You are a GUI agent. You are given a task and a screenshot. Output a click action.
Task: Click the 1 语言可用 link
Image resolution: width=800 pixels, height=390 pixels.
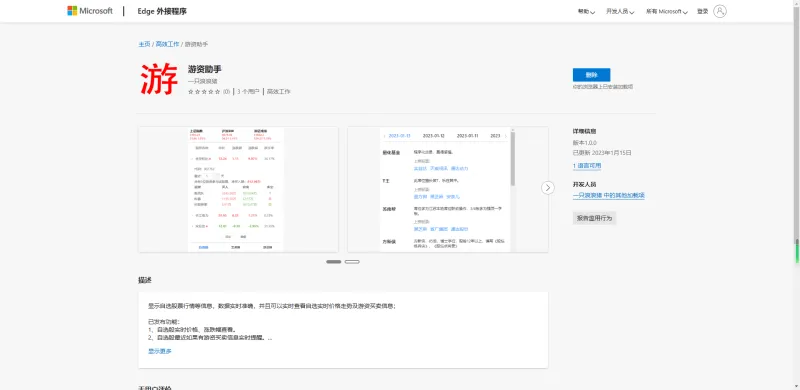(x=587, y=166)
